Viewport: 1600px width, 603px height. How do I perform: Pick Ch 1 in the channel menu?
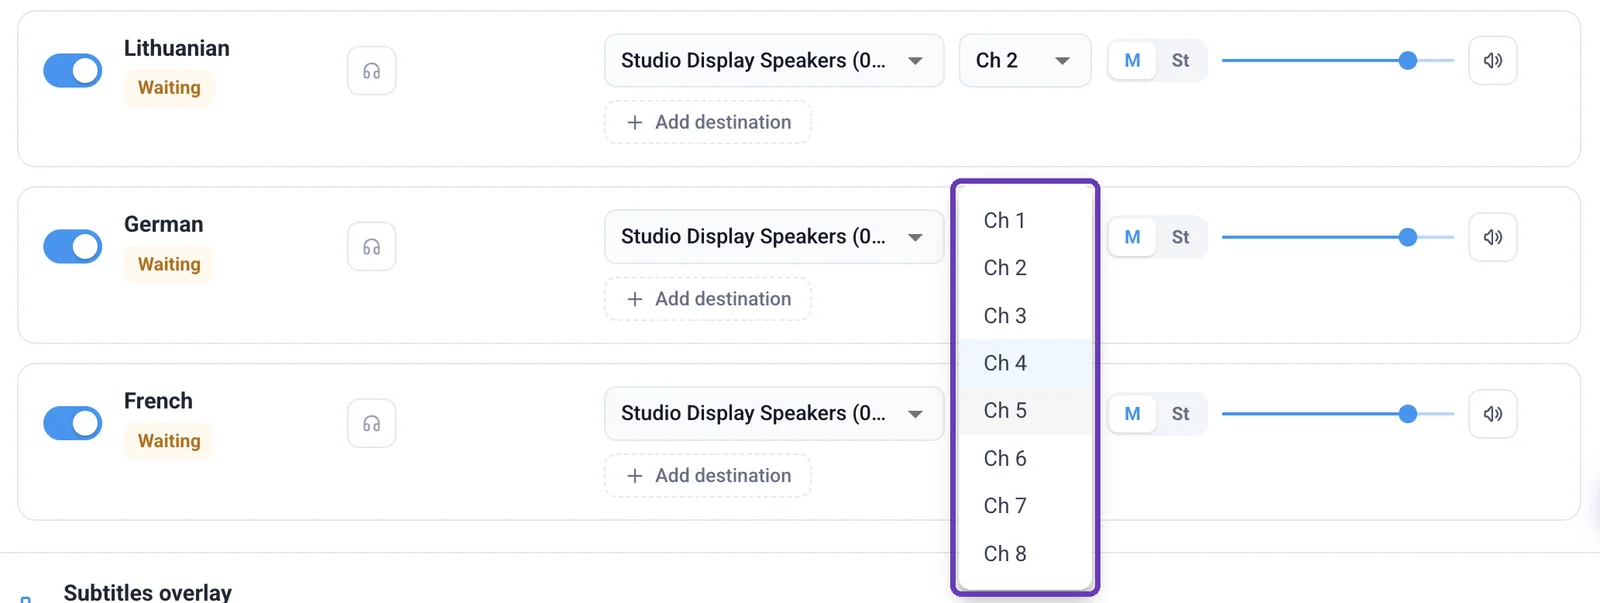pos(1025,220)
